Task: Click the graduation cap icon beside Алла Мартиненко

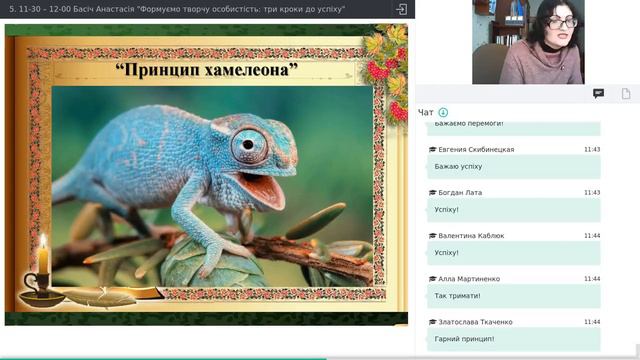Action: (x=433, y=279)
